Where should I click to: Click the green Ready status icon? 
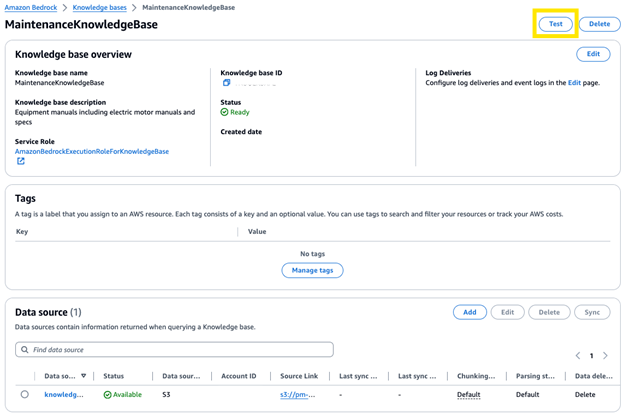pyautogui.click(x=225, y=112)
